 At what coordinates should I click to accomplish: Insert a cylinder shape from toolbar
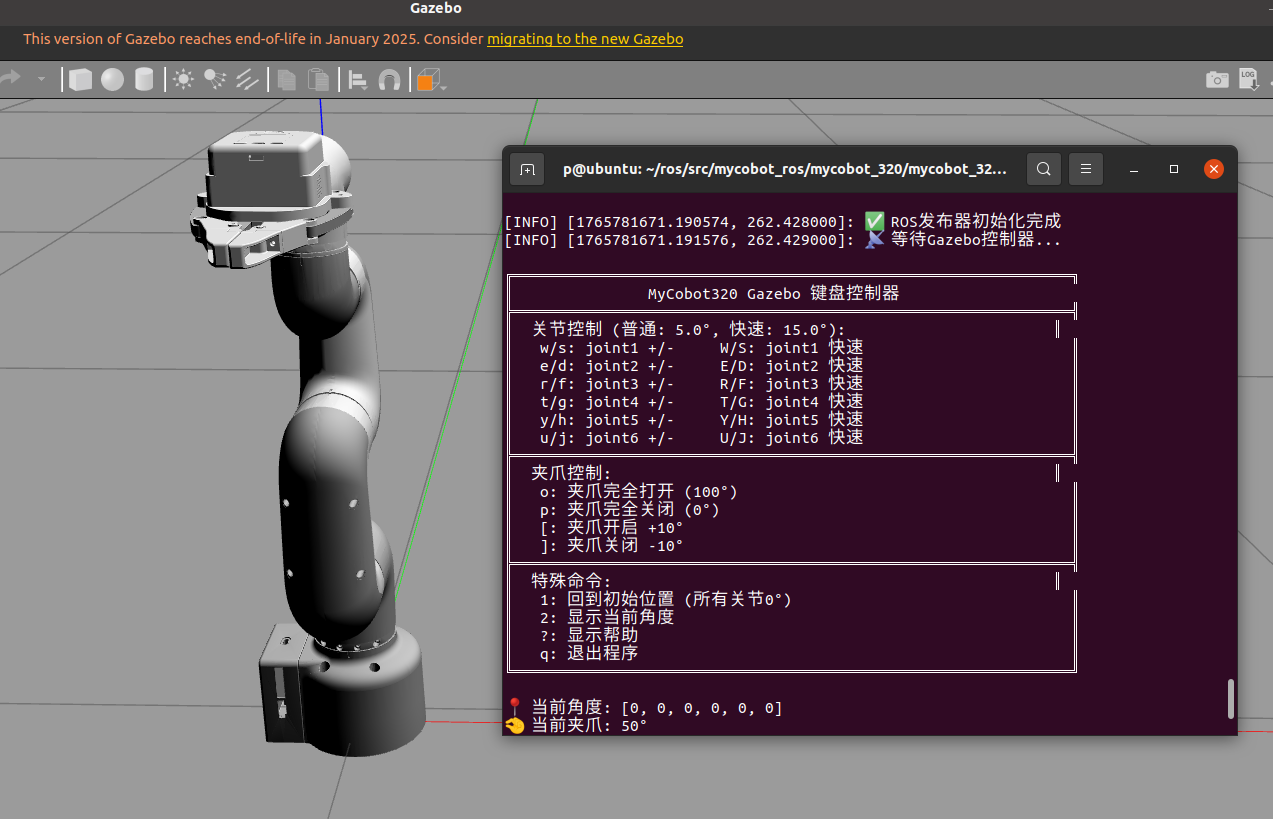[144, 79]
